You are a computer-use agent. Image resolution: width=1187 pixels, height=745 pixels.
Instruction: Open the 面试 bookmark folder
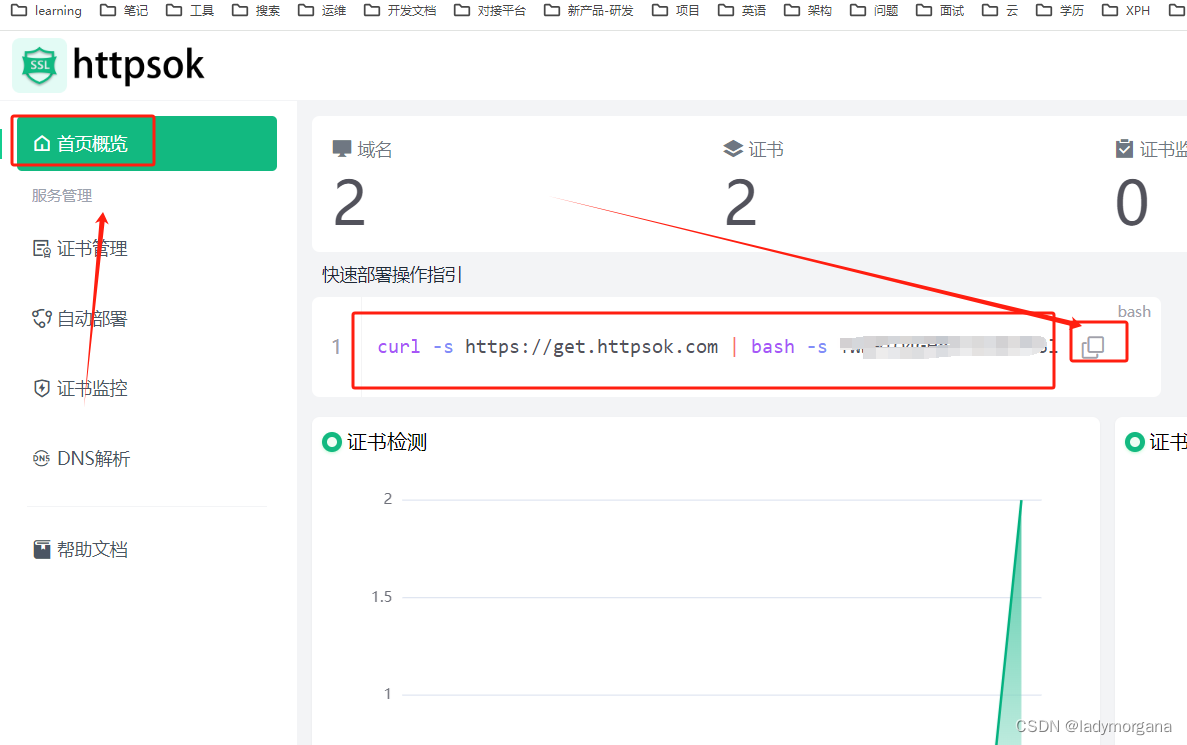(x=939, y=11)
